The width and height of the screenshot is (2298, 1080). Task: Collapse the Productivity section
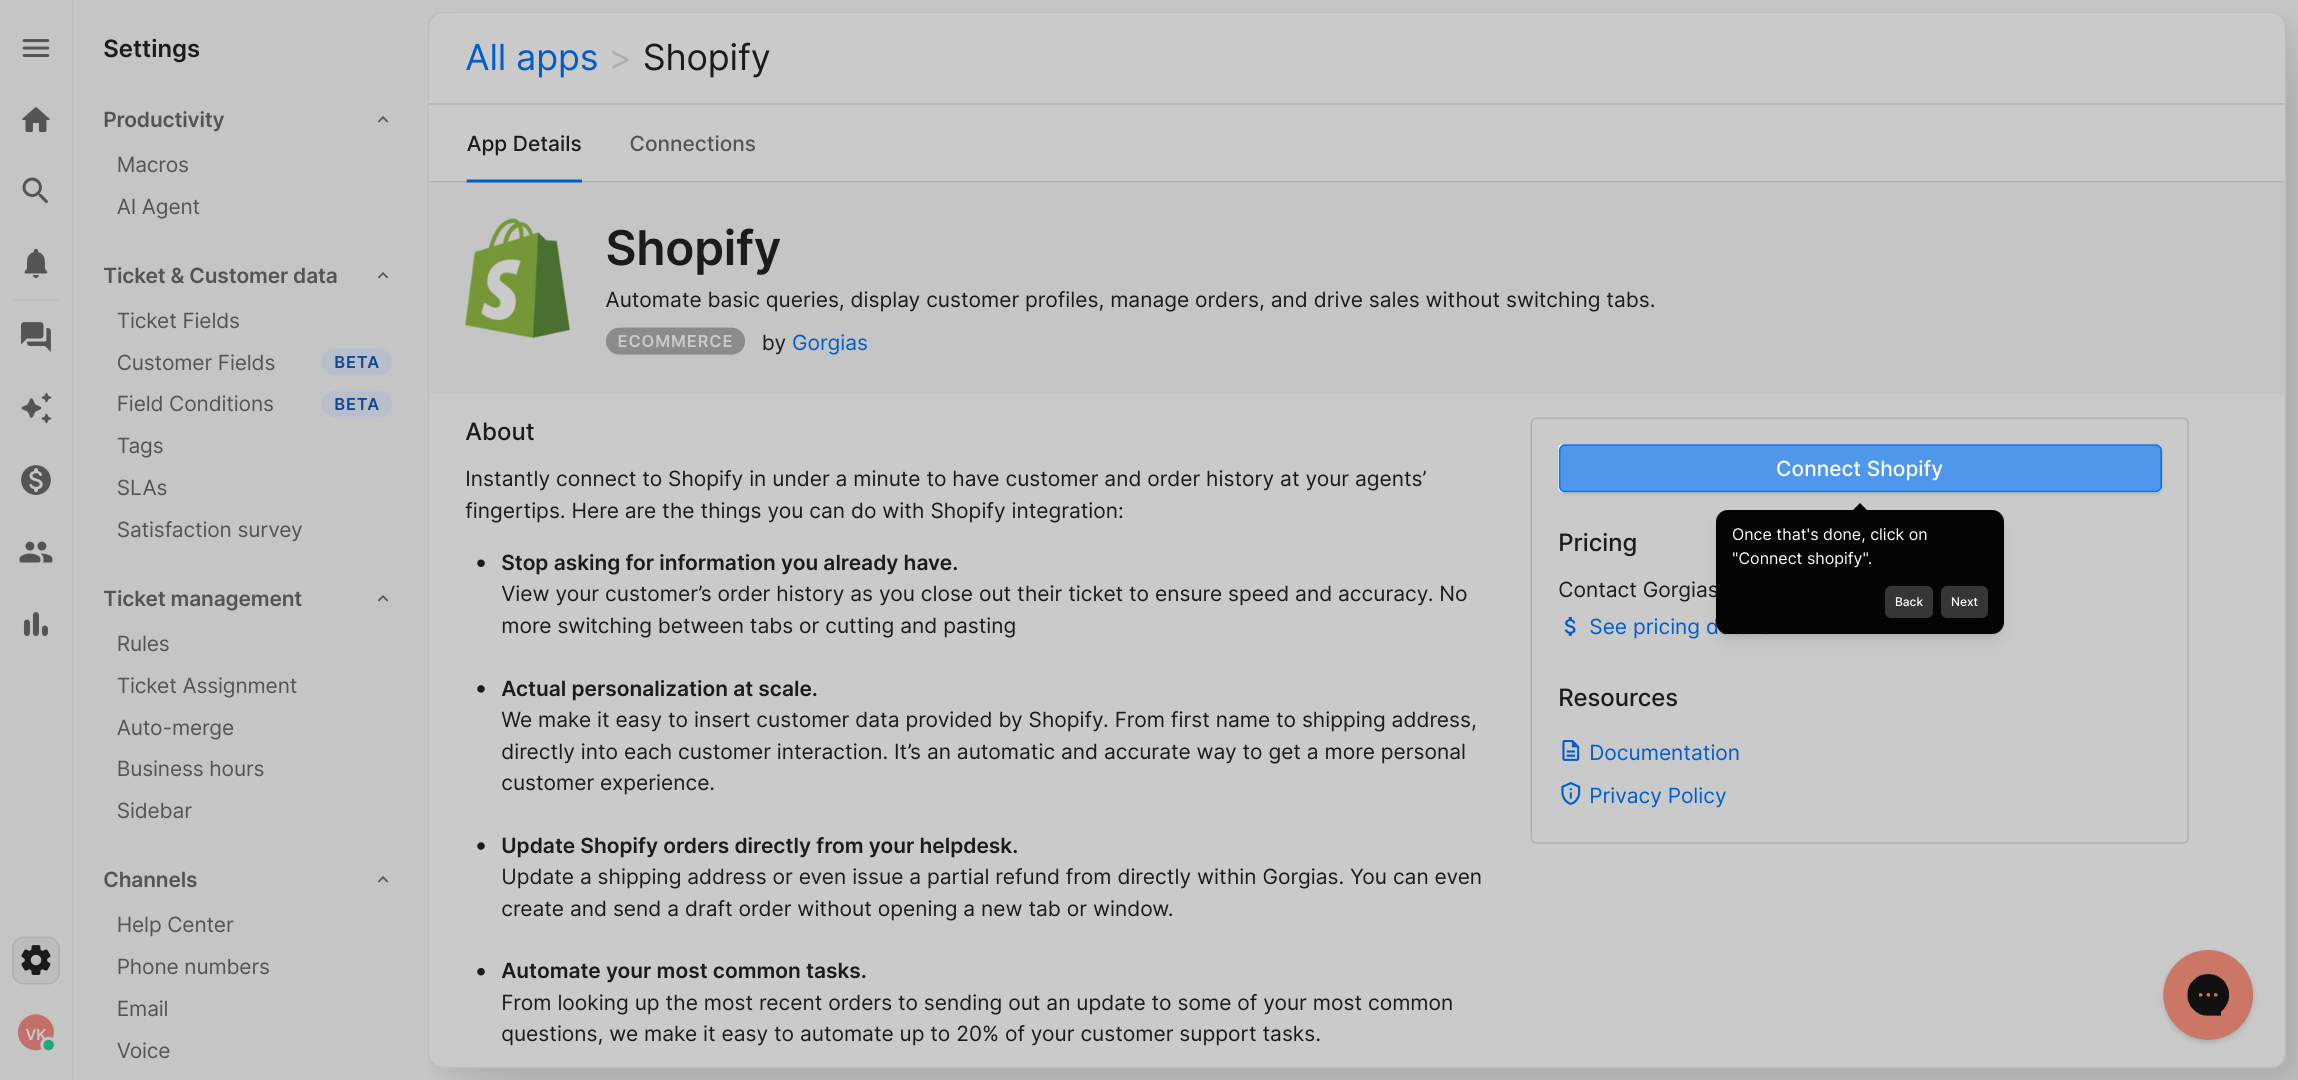coord(382,120)
